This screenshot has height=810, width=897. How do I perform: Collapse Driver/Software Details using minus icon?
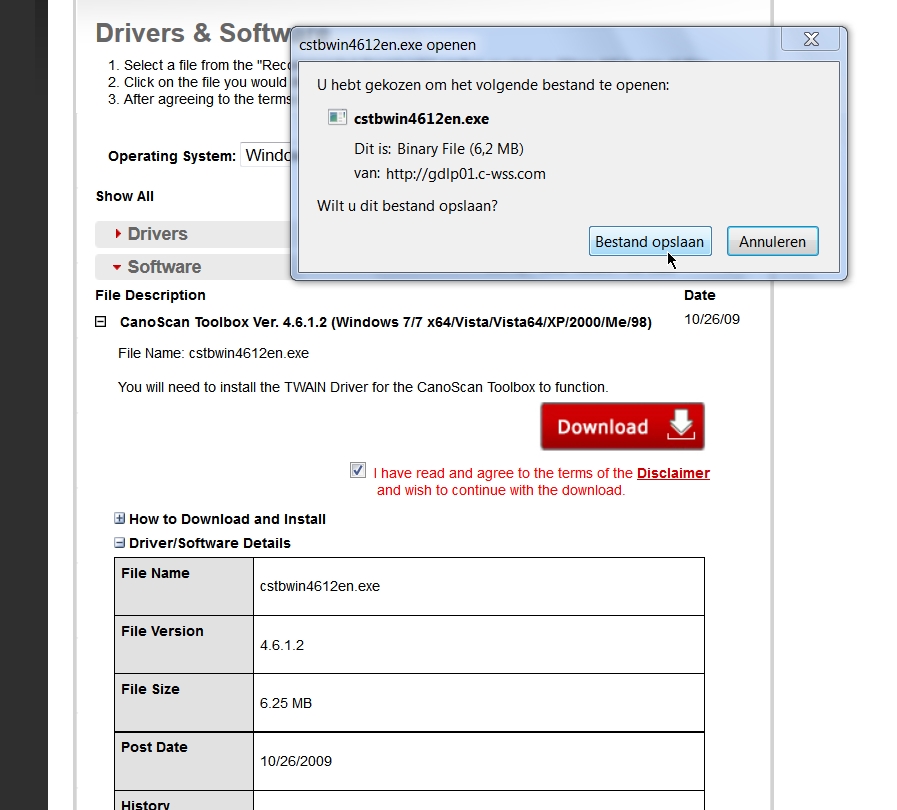coord(120,543)
